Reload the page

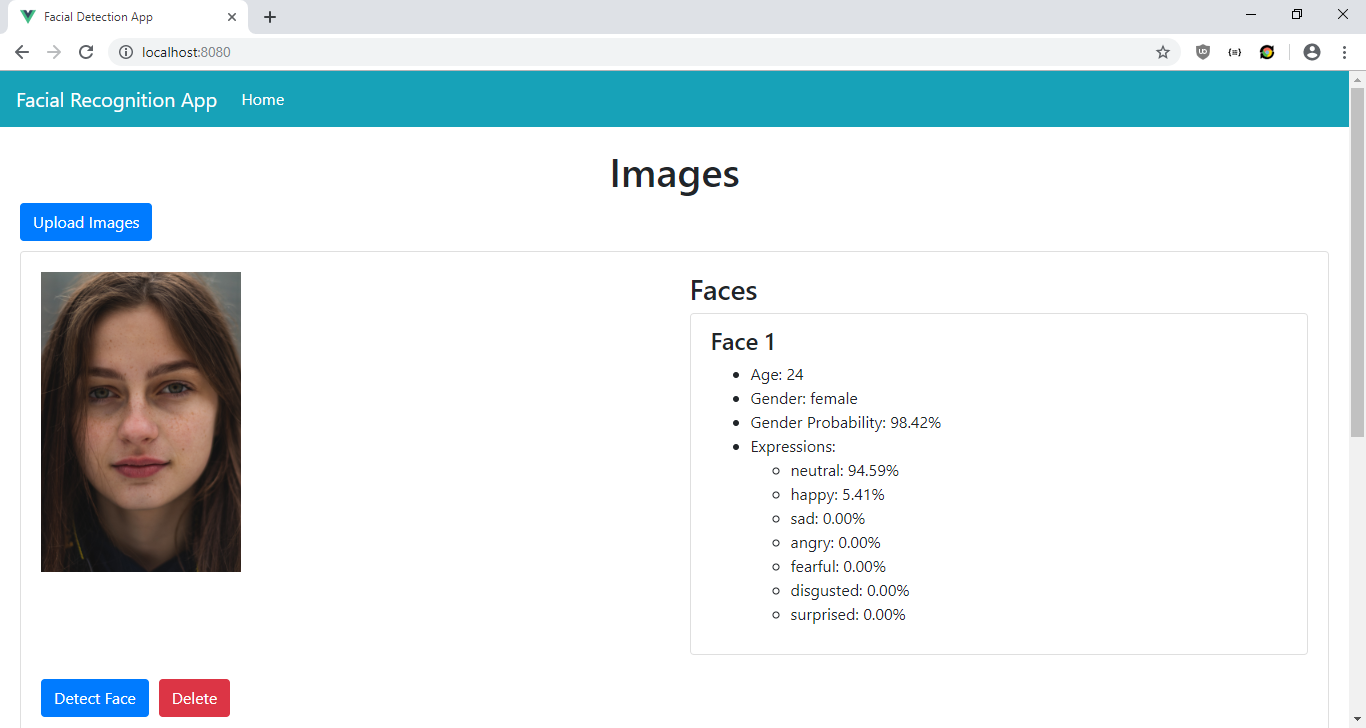coord(86,52)
